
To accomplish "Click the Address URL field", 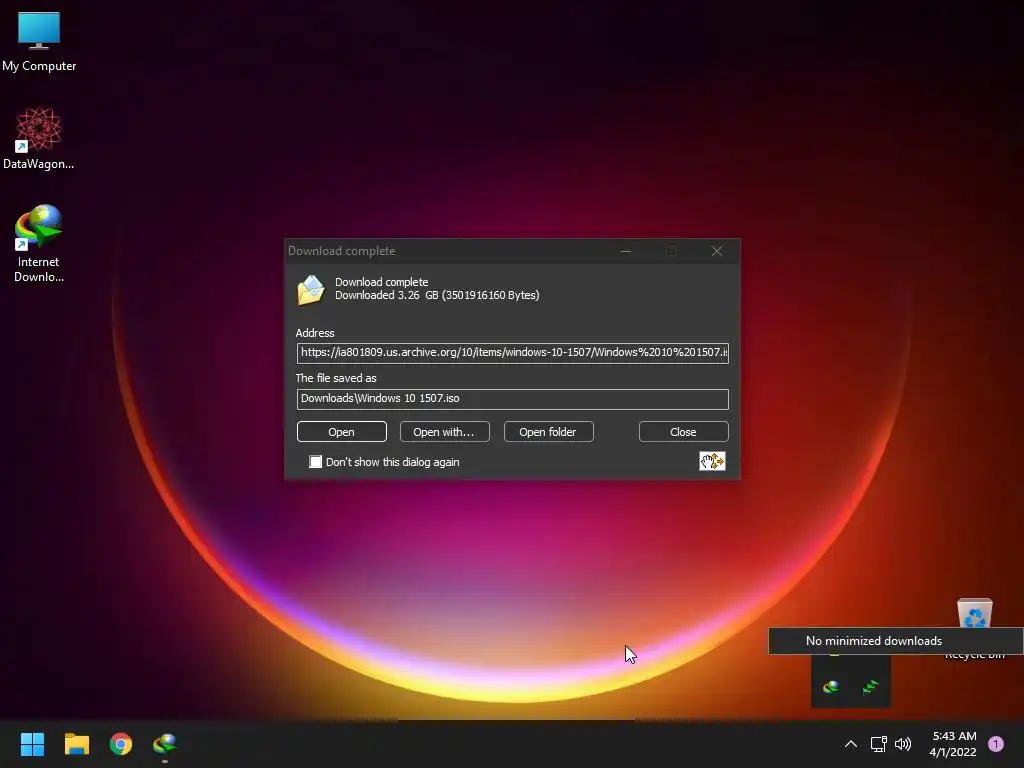I will coord(513,353).
